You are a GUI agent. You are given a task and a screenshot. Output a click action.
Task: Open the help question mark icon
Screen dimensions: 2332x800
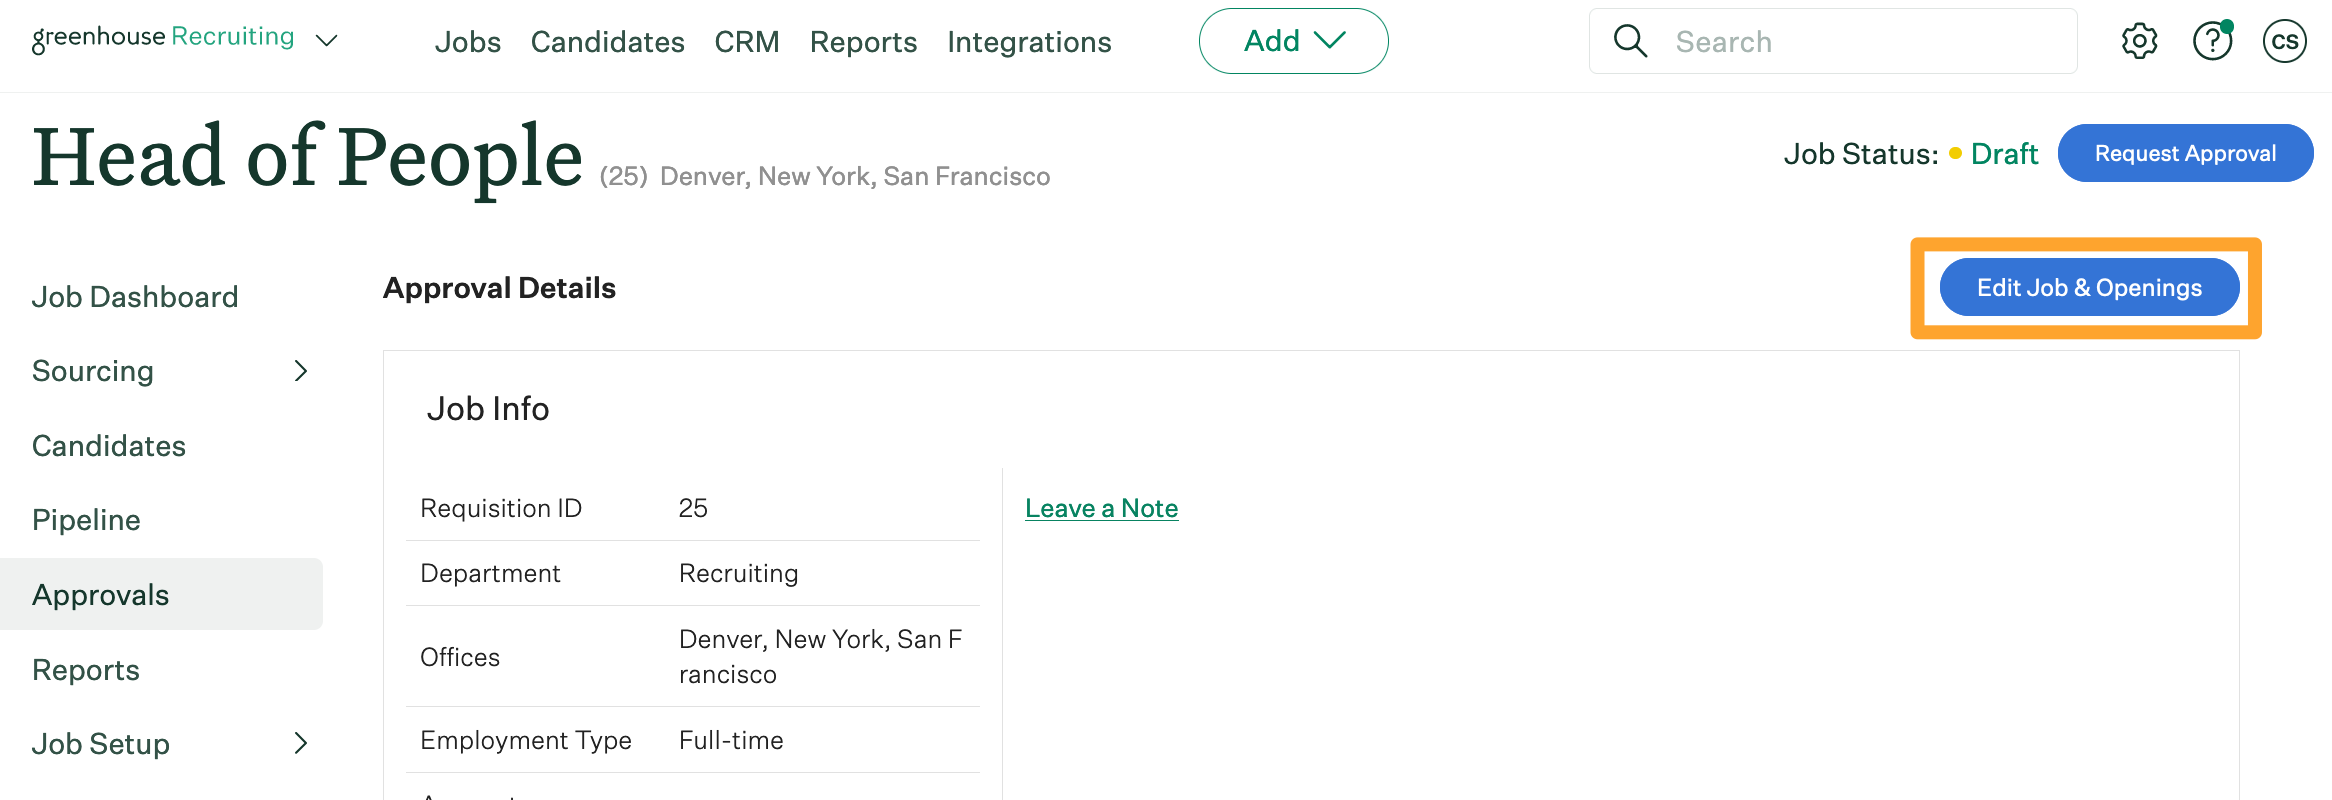(x=2212, y=41)
